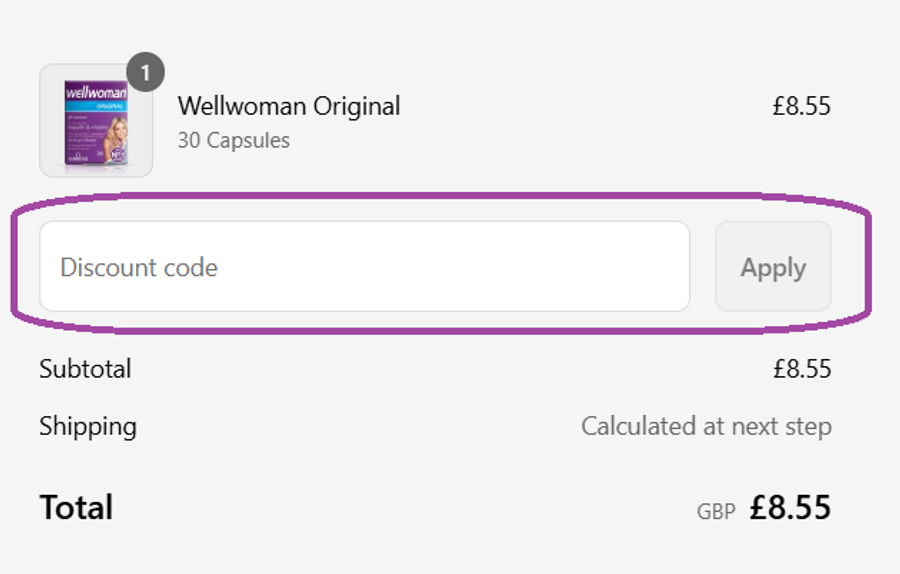Click the quantity badge showing 1

[146, 73]
